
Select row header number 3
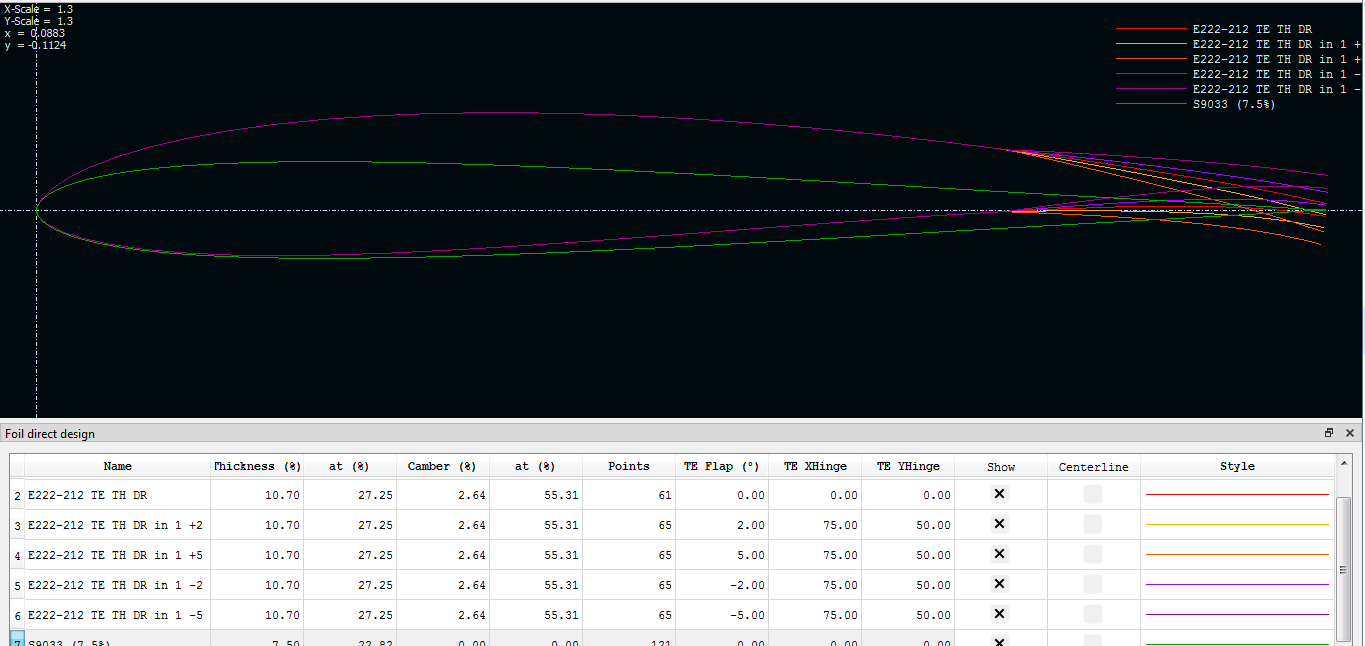17,525
